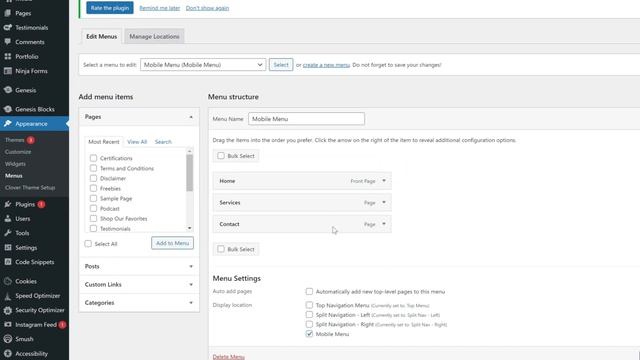The height and width of the screenshot is (360, 640).
Task: Click the Menu Name input field
Action: (307, 119)
